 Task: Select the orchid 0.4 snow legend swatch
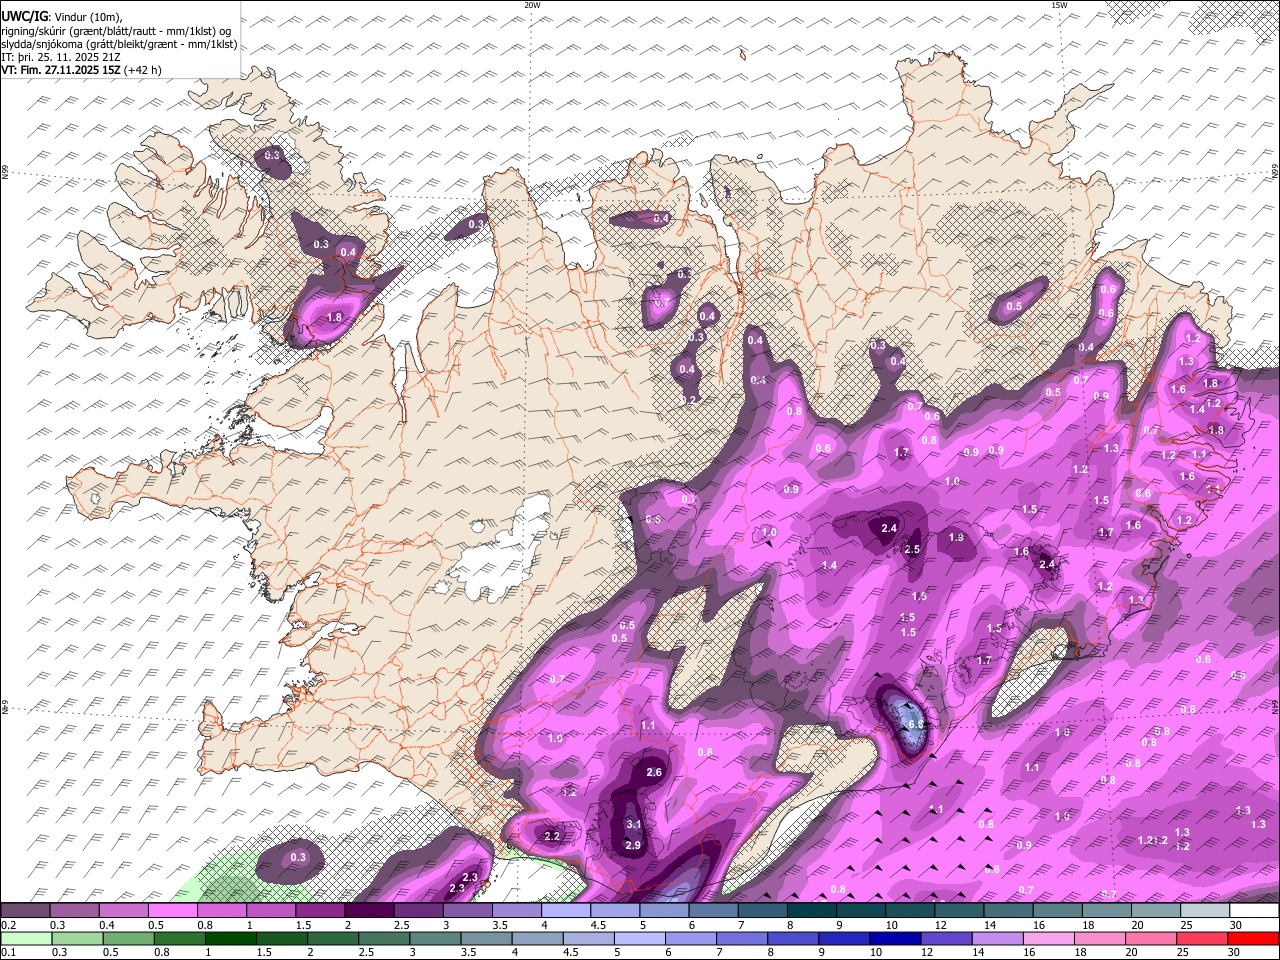tap(124, 911)
